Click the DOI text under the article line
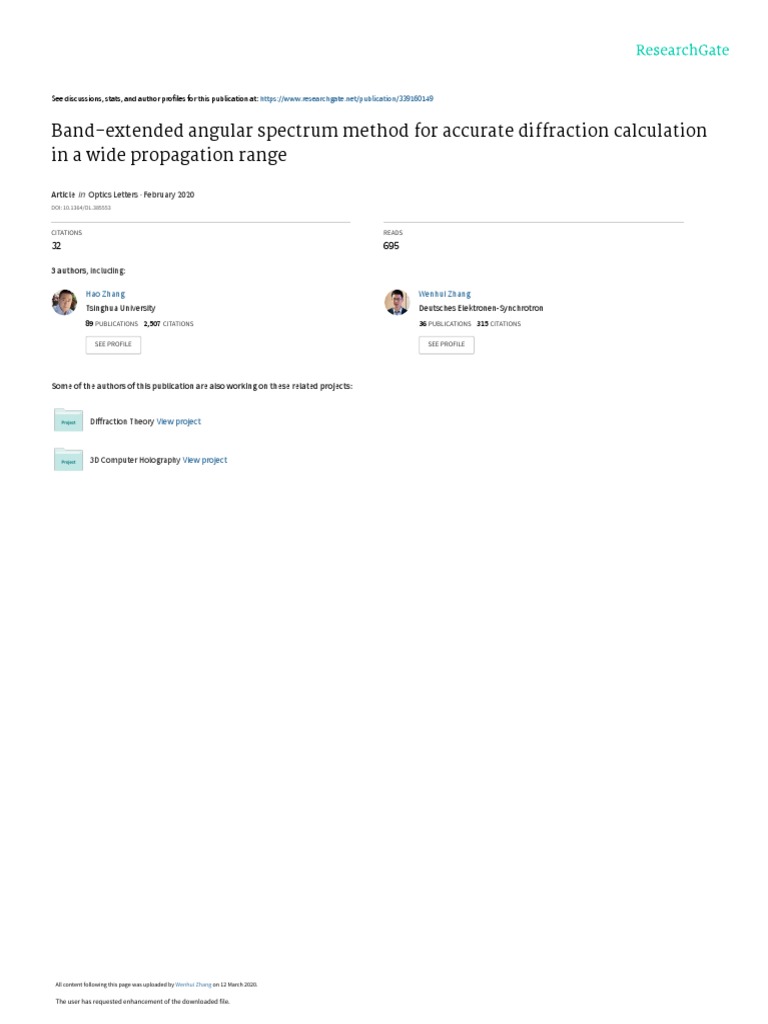 (81, 208)
